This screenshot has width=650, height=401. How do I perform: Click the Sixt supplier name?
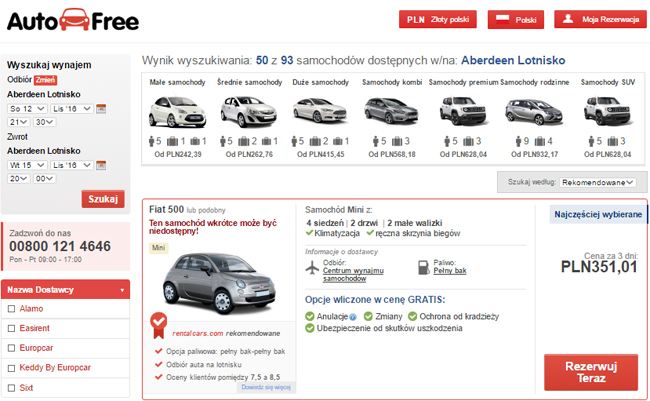[26, 388]
